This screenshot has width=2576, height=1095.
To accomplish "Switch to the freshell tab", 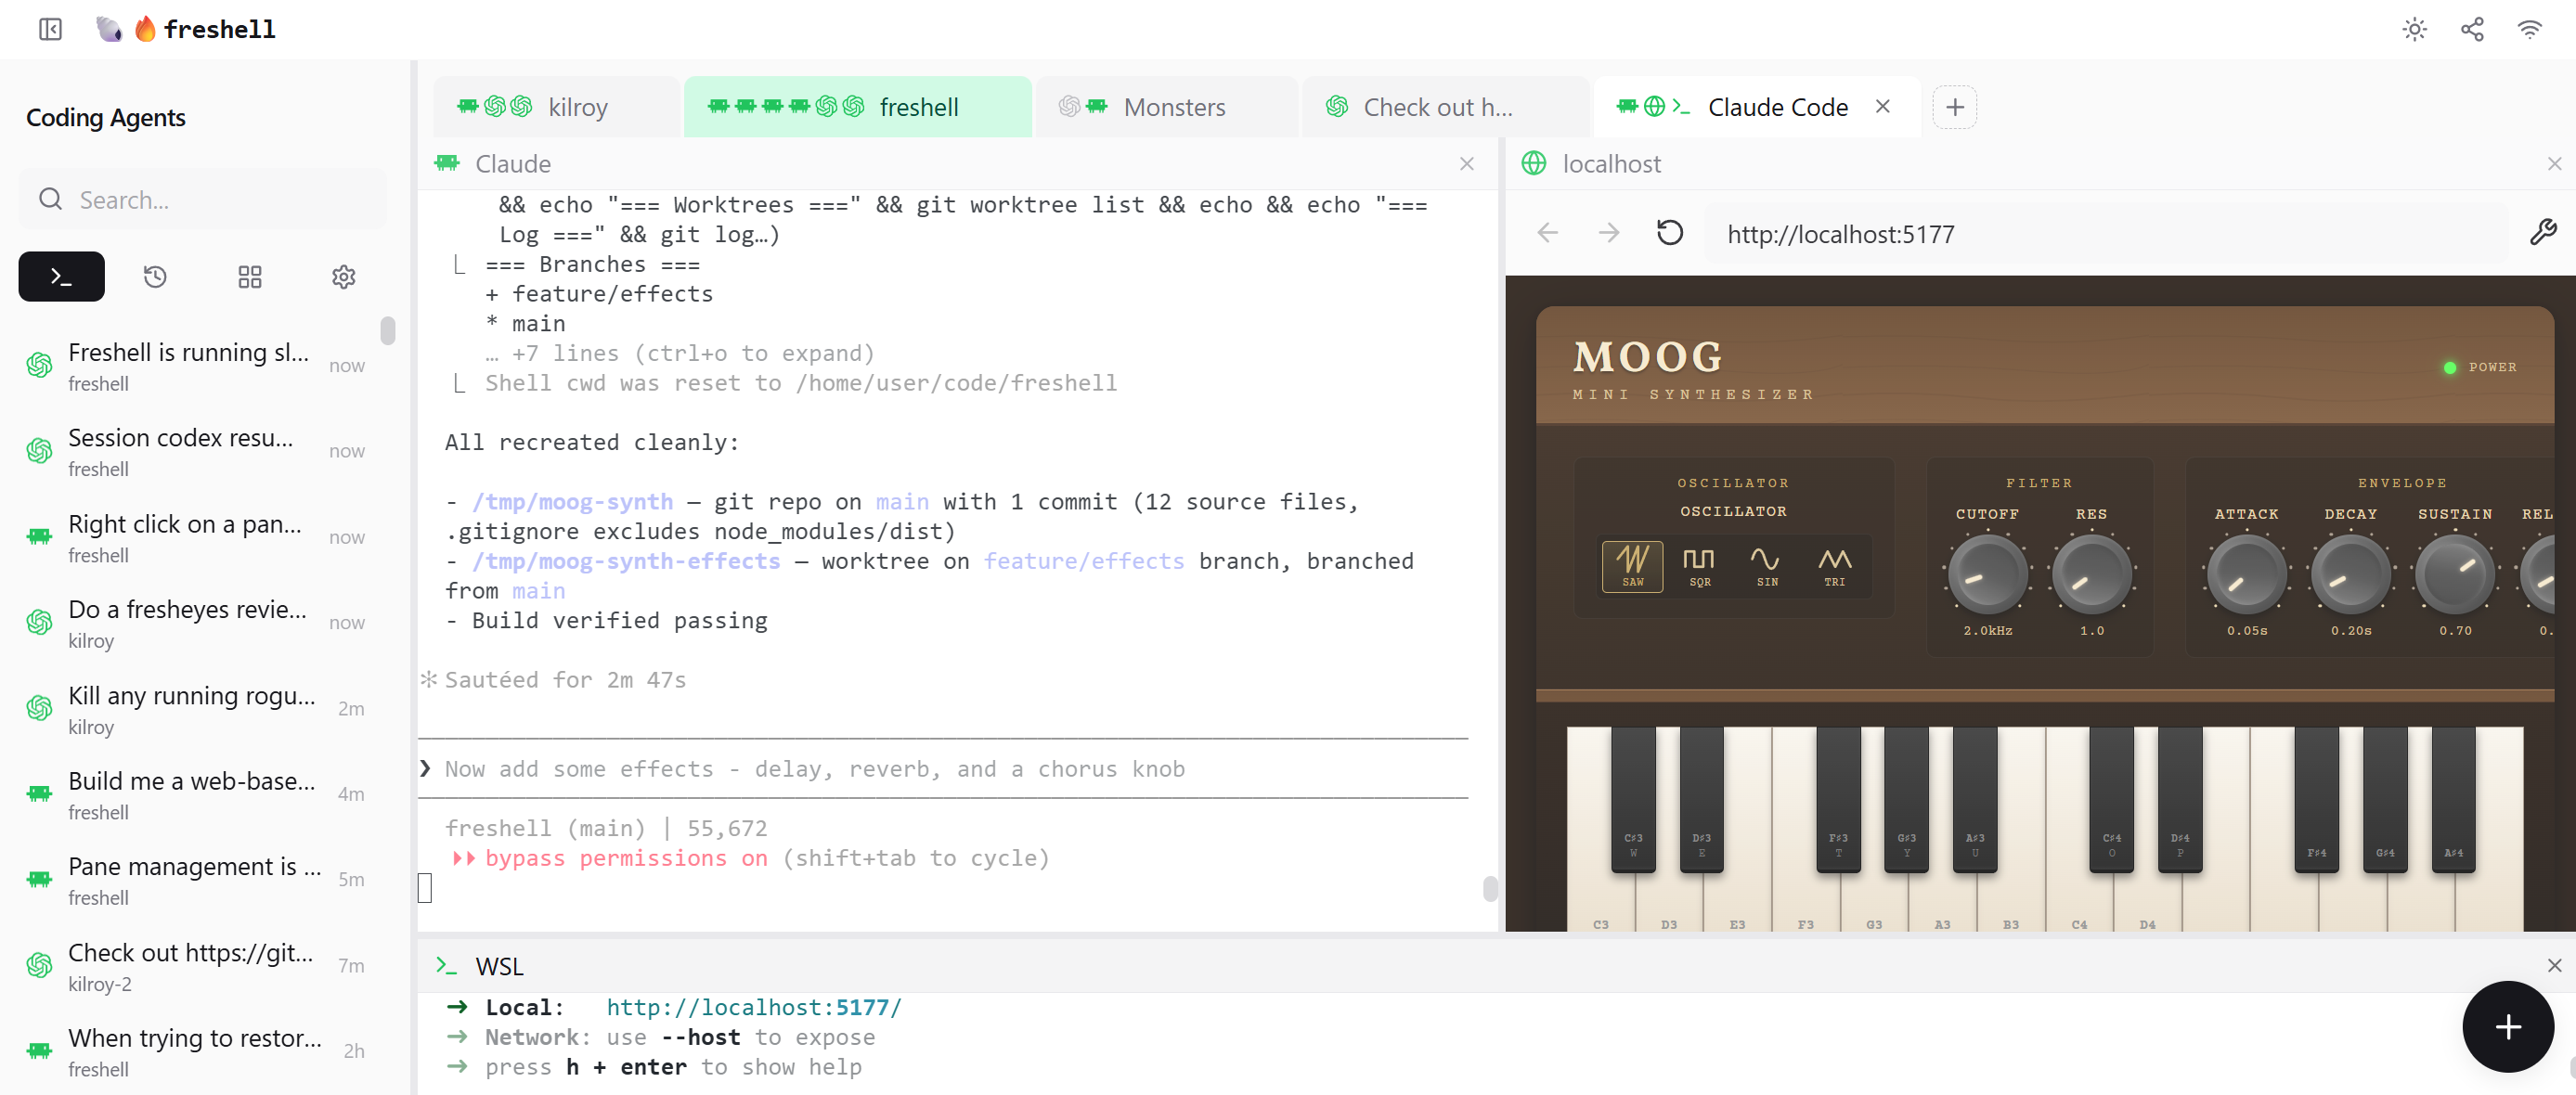I will point(857,107).
